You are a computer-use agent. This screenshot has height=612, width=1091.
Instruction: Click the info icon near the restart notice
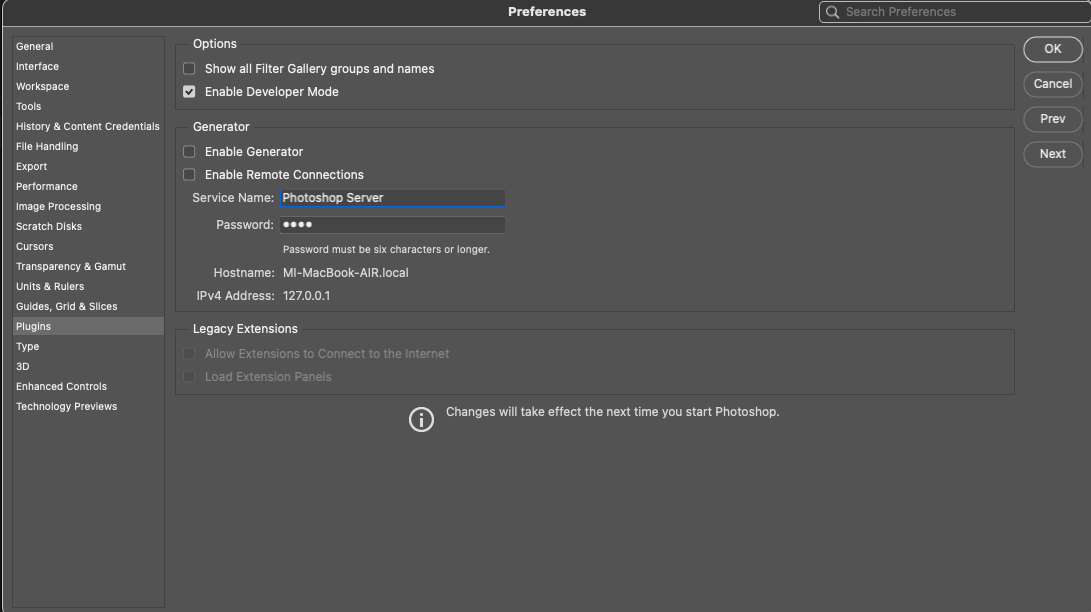421,418
